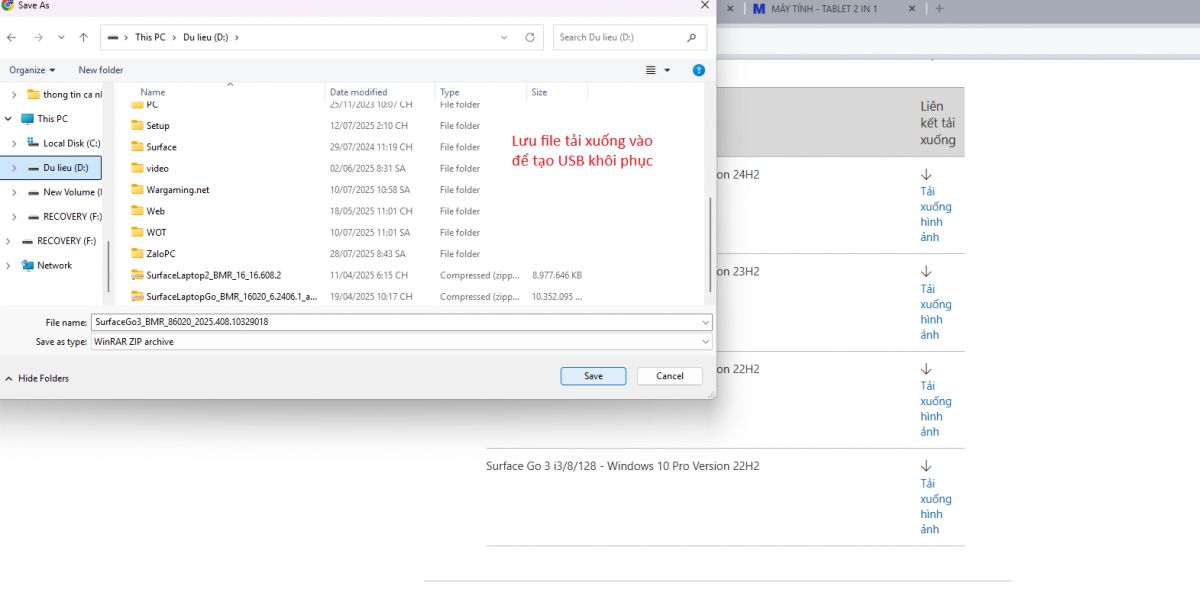The image size is (1200, 602).
Task: Click the Back navigation arrow
Action: pyautogui.click(x=12, y=37)
